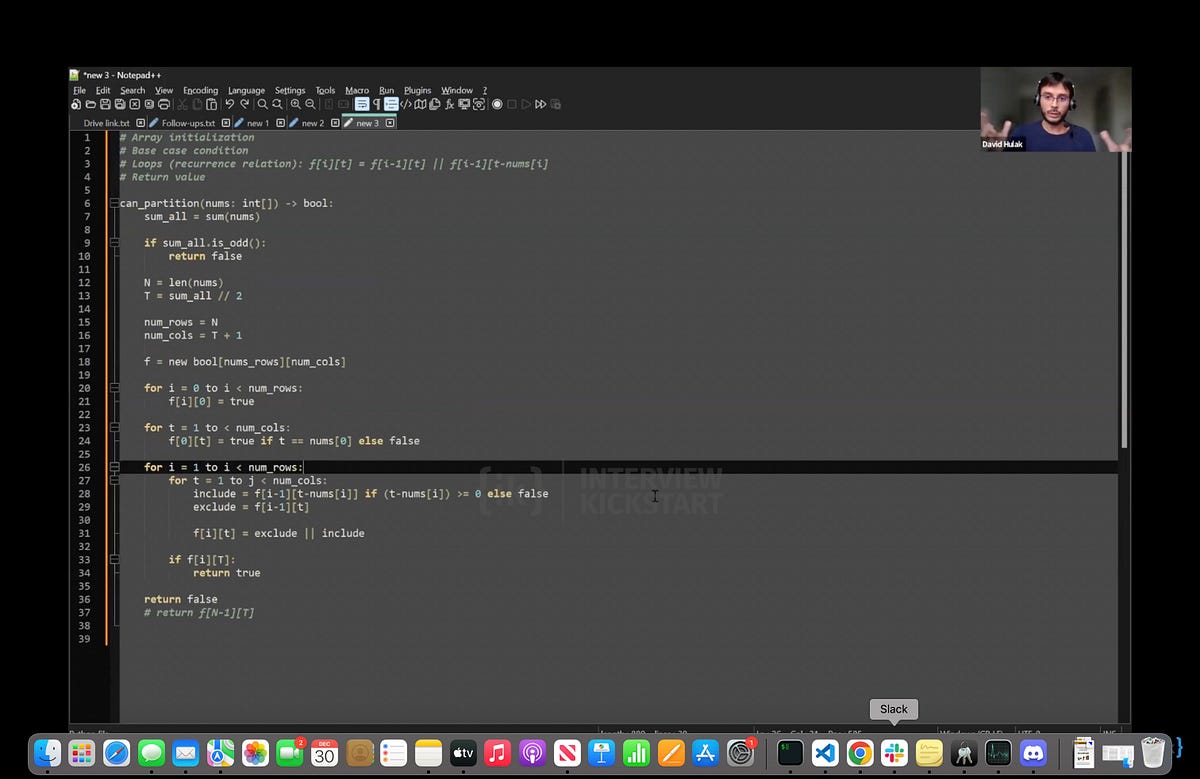Screen dimensions: 1200x779
Task: Close the 'new 2' document tab
Action: click(334, 122)
